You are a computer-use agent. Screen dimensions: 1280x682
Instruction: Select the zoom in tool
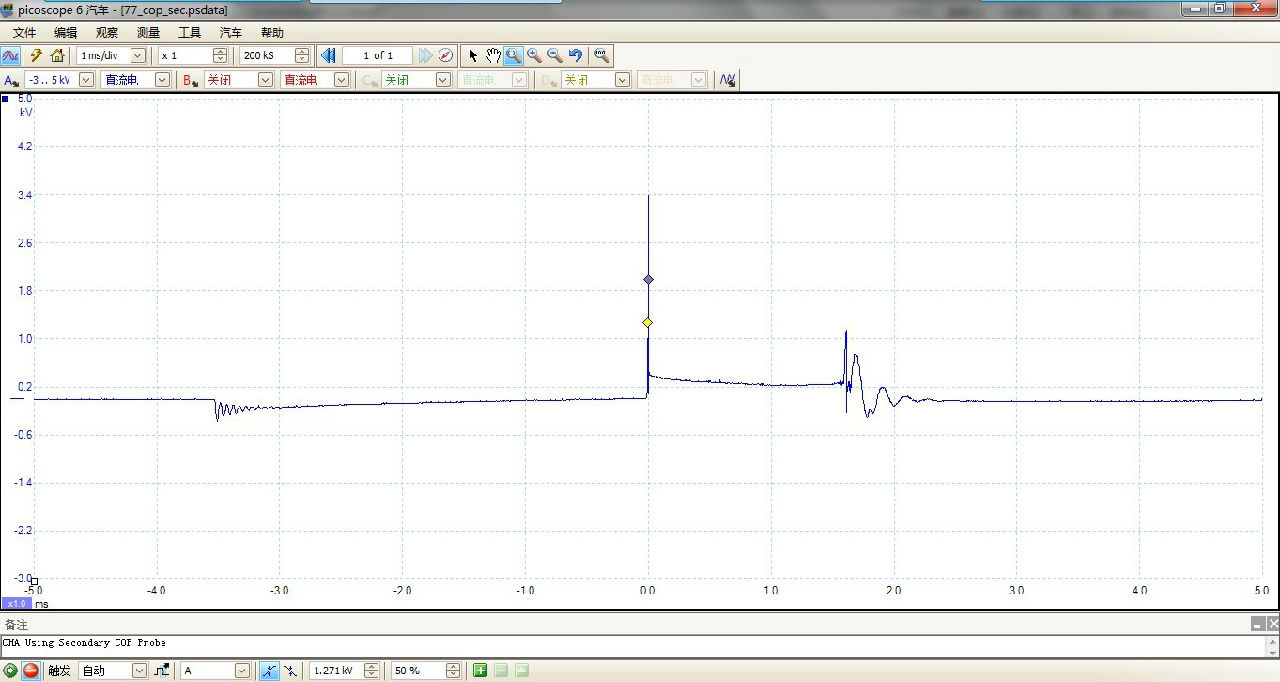(534, 56)
